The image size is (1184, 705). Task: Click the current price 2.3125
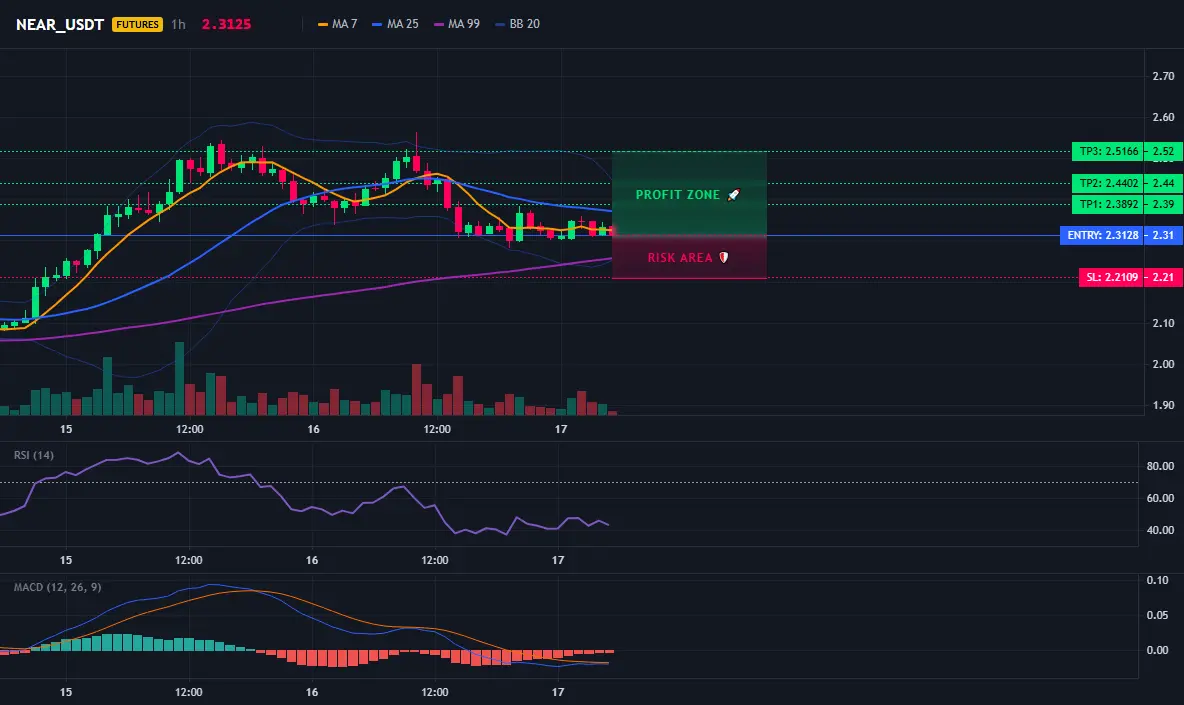pos(227,24)
